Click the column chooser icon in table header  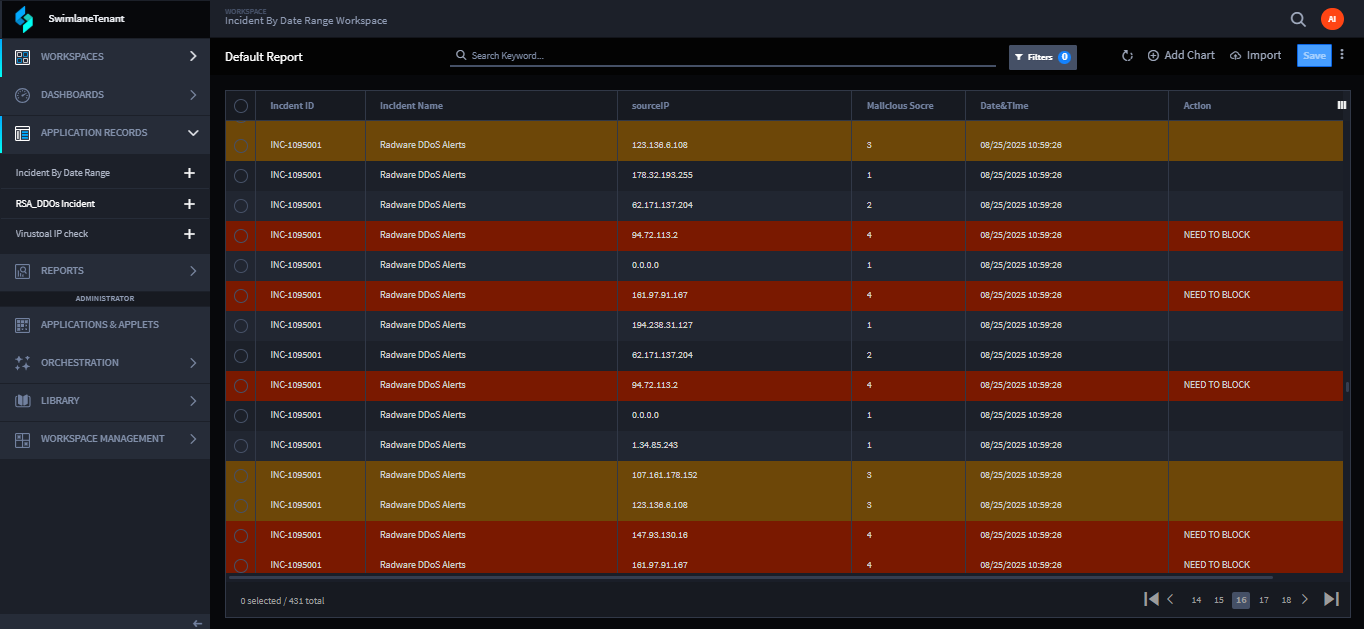point(1341,105)
